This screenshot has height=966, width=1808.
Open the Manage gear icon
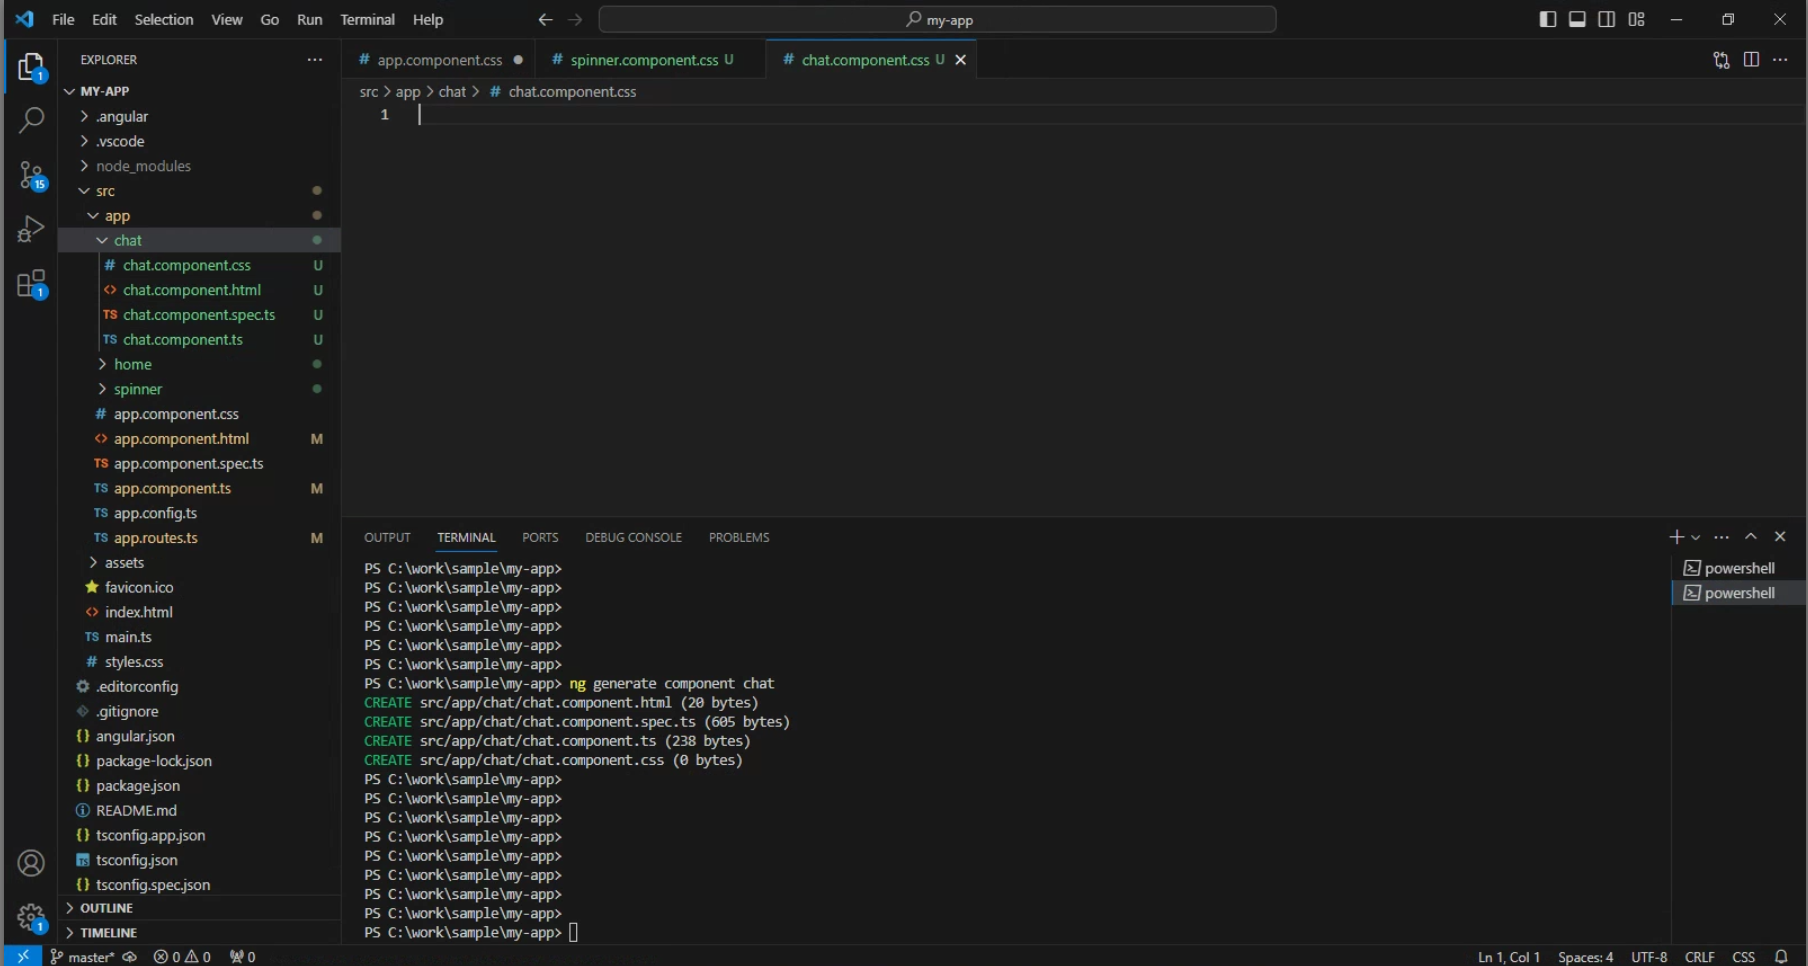coord(31,917)
